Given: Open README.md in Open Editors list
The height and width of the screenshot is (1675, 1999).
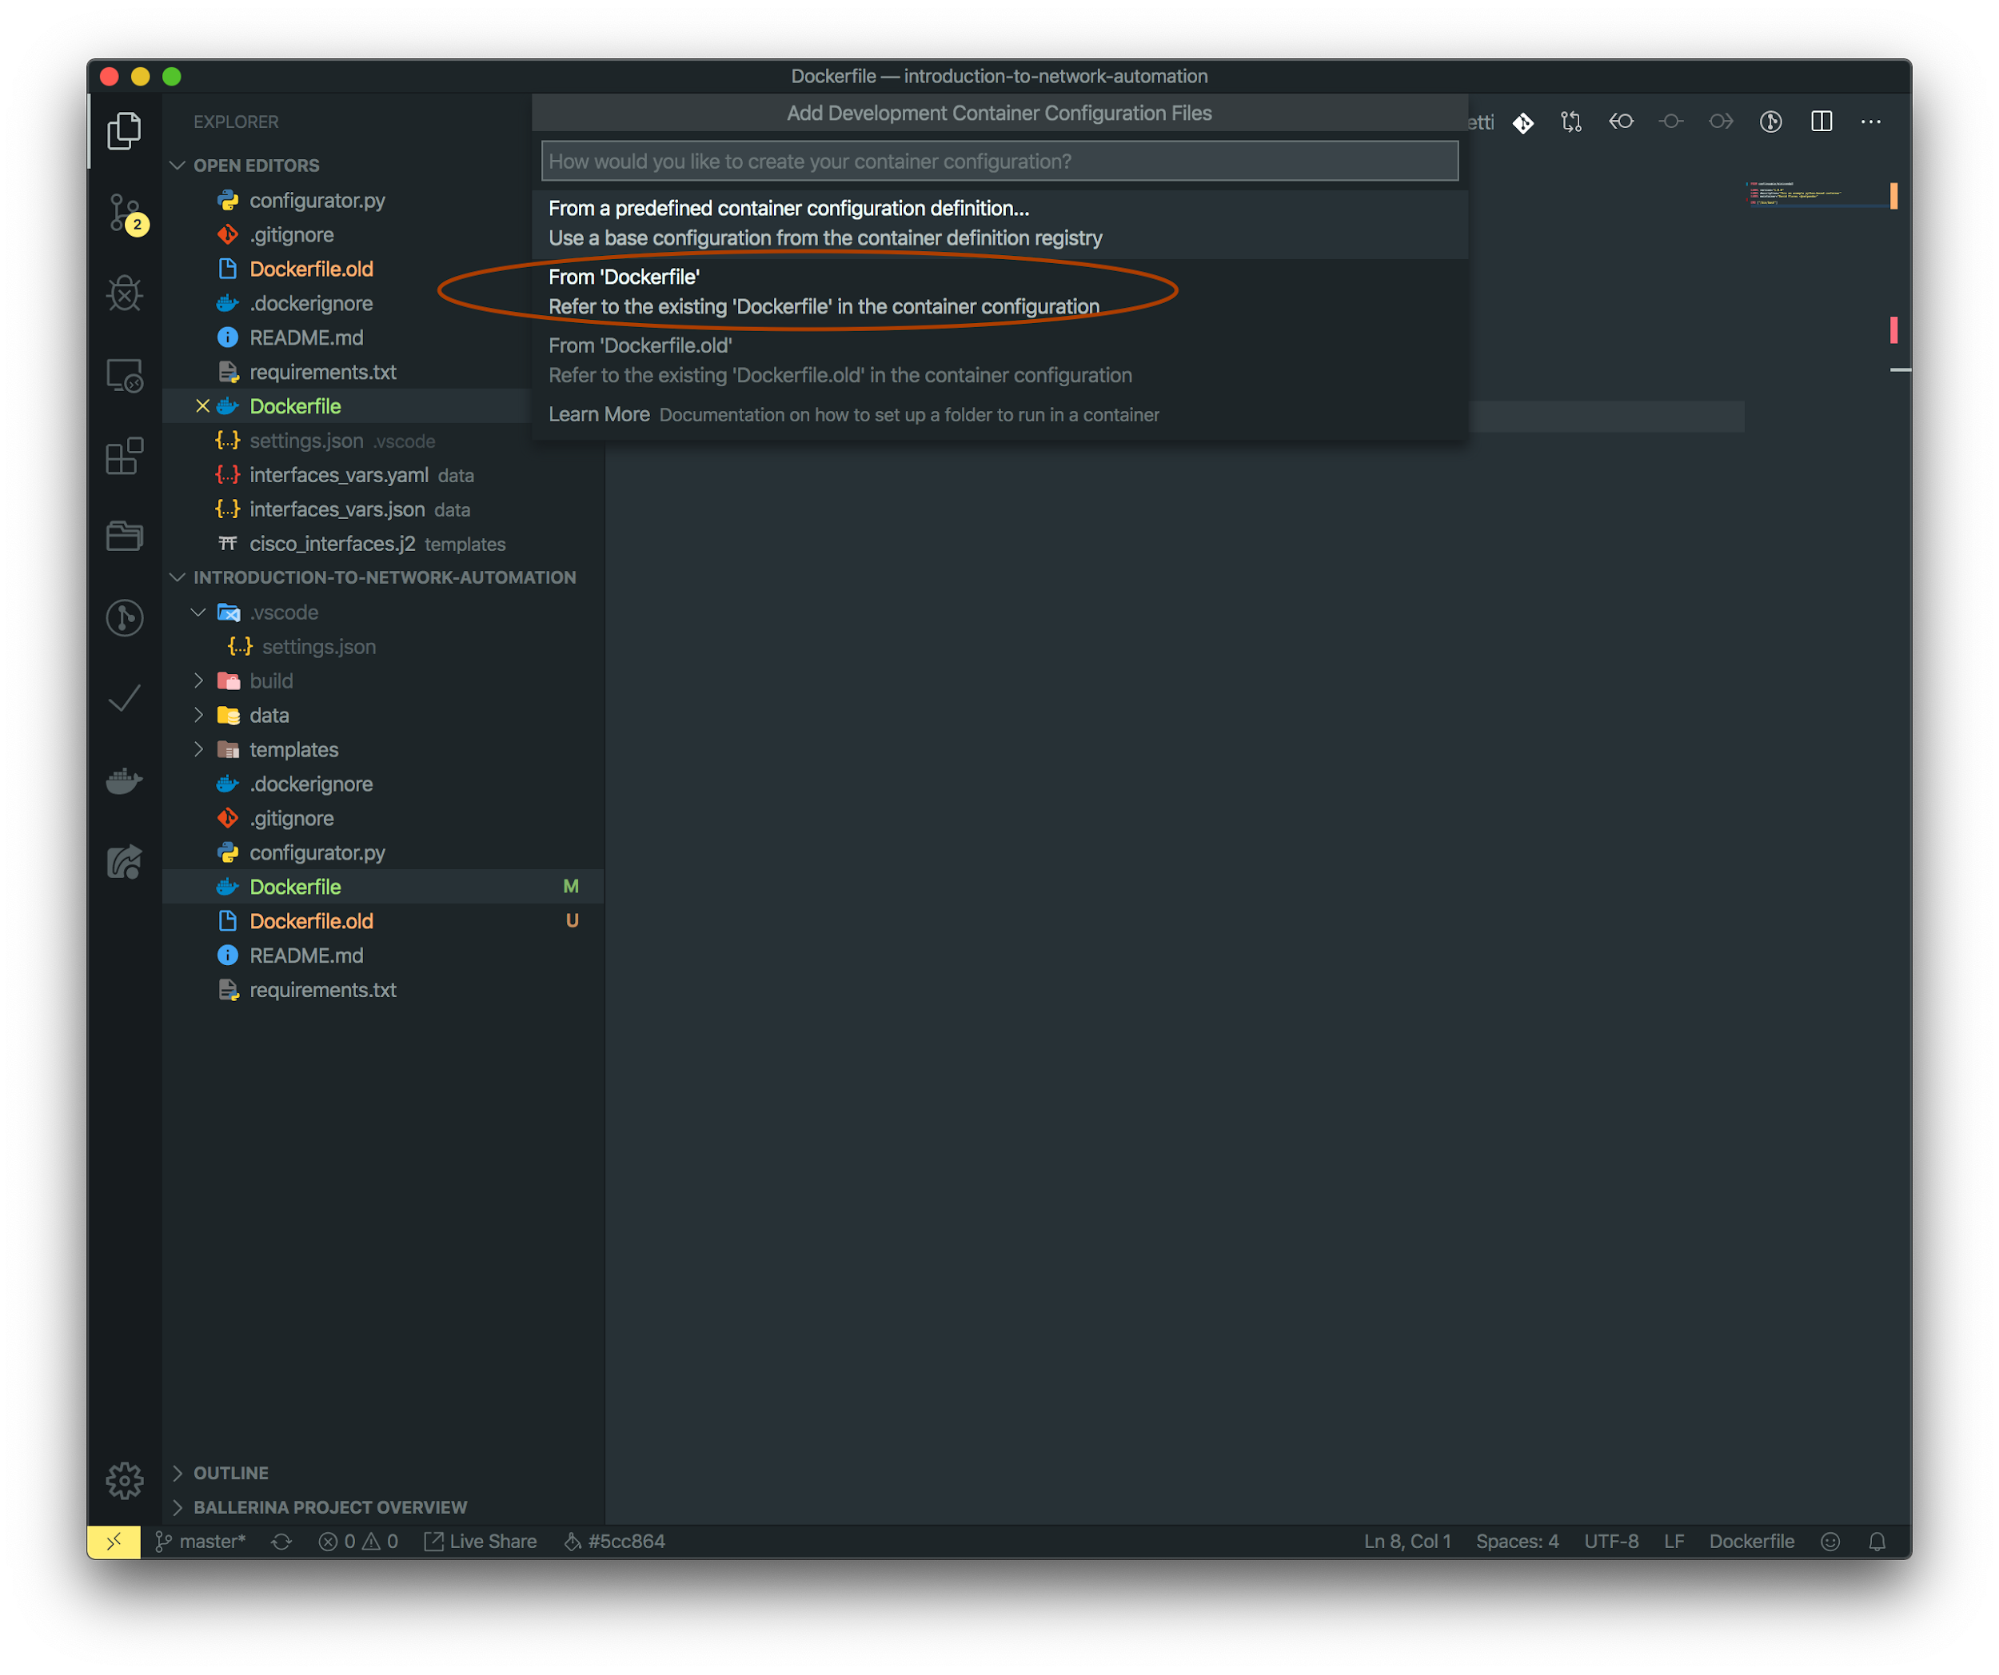Looking at the screenshot, I should pos(306,338).
